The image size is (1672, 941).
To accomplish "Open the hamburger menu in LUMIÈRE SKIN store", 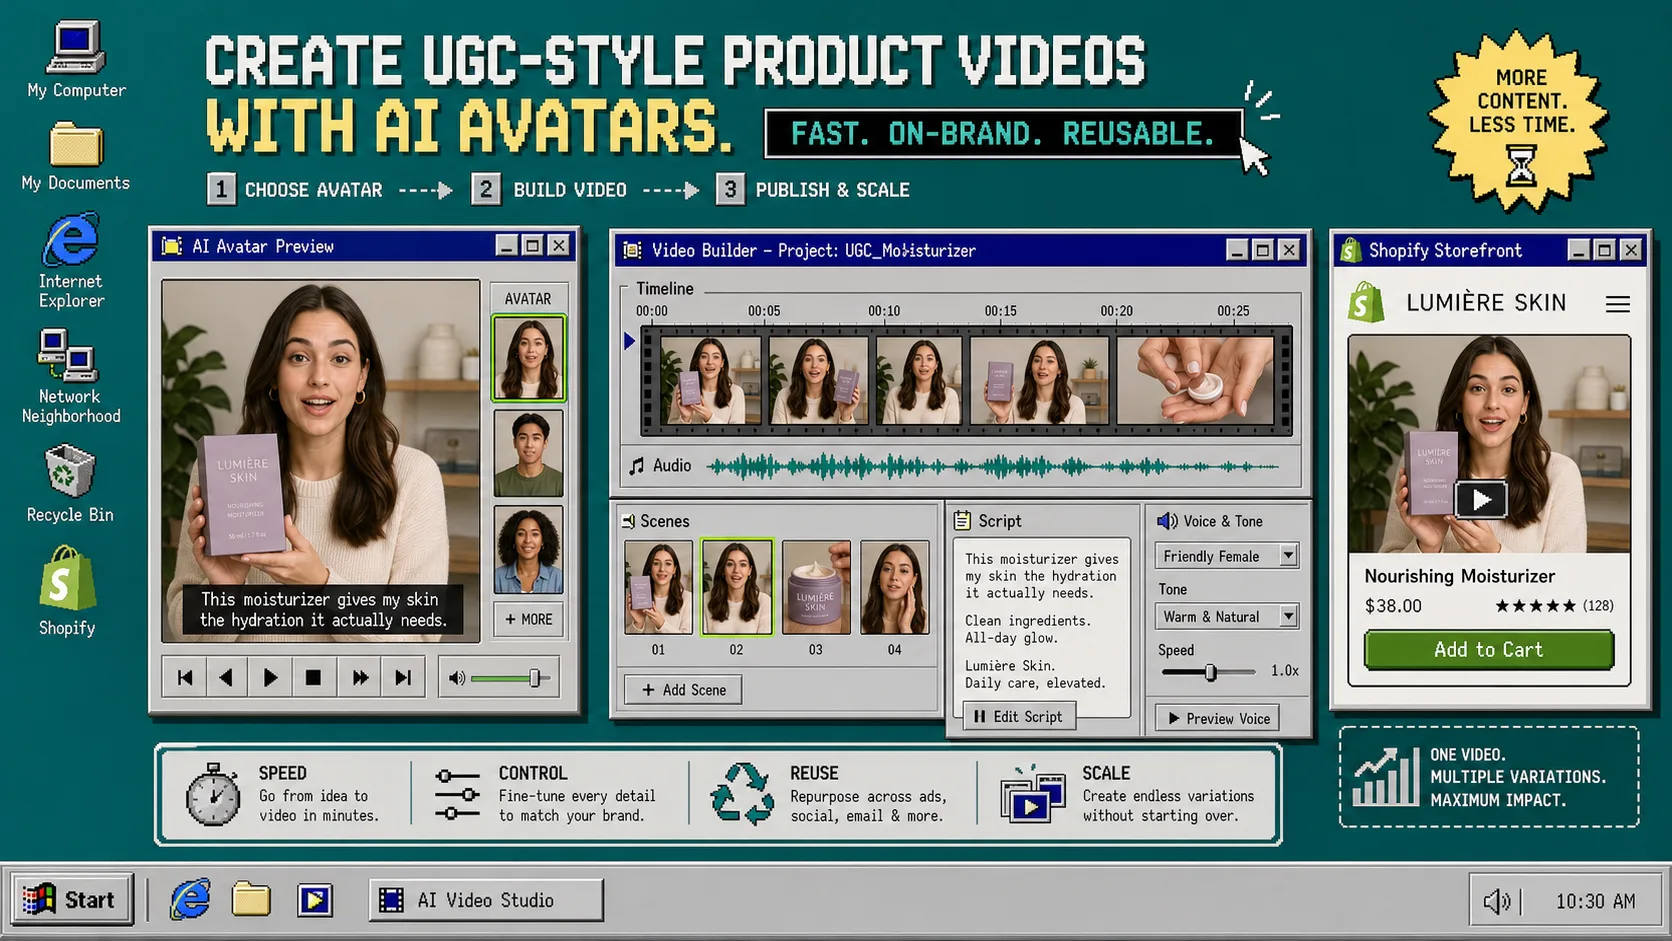I will point(1618,304).
